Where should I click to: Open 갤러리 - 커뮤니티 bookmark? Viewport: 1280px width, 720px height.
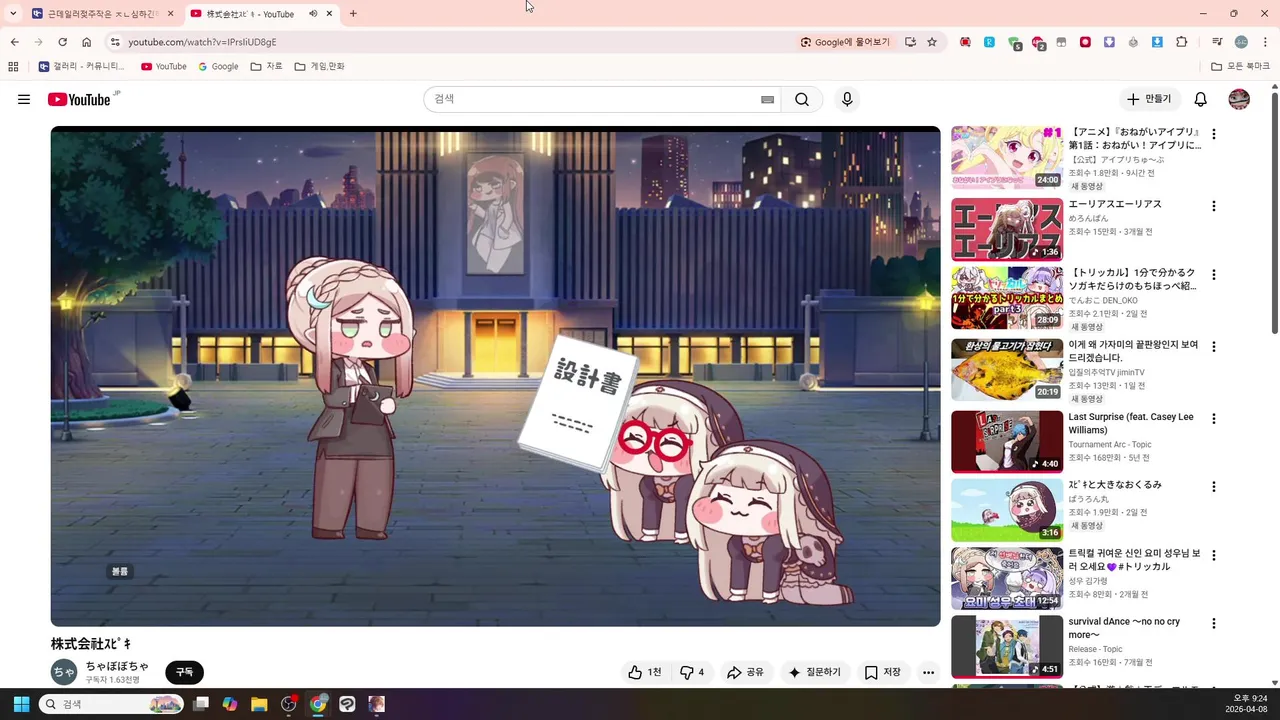(x=82, y=66)
